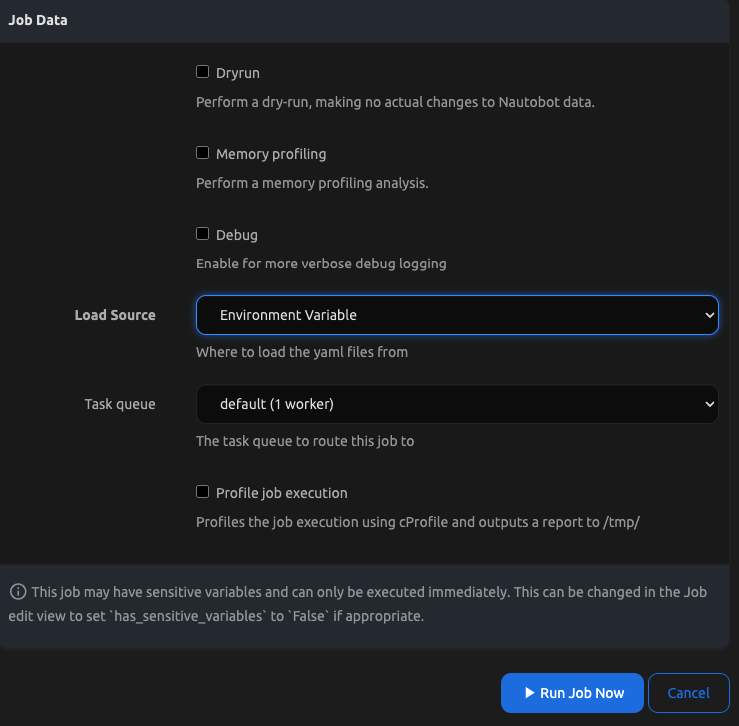Click the Memory profiling label text

click(x=271, y=154)
